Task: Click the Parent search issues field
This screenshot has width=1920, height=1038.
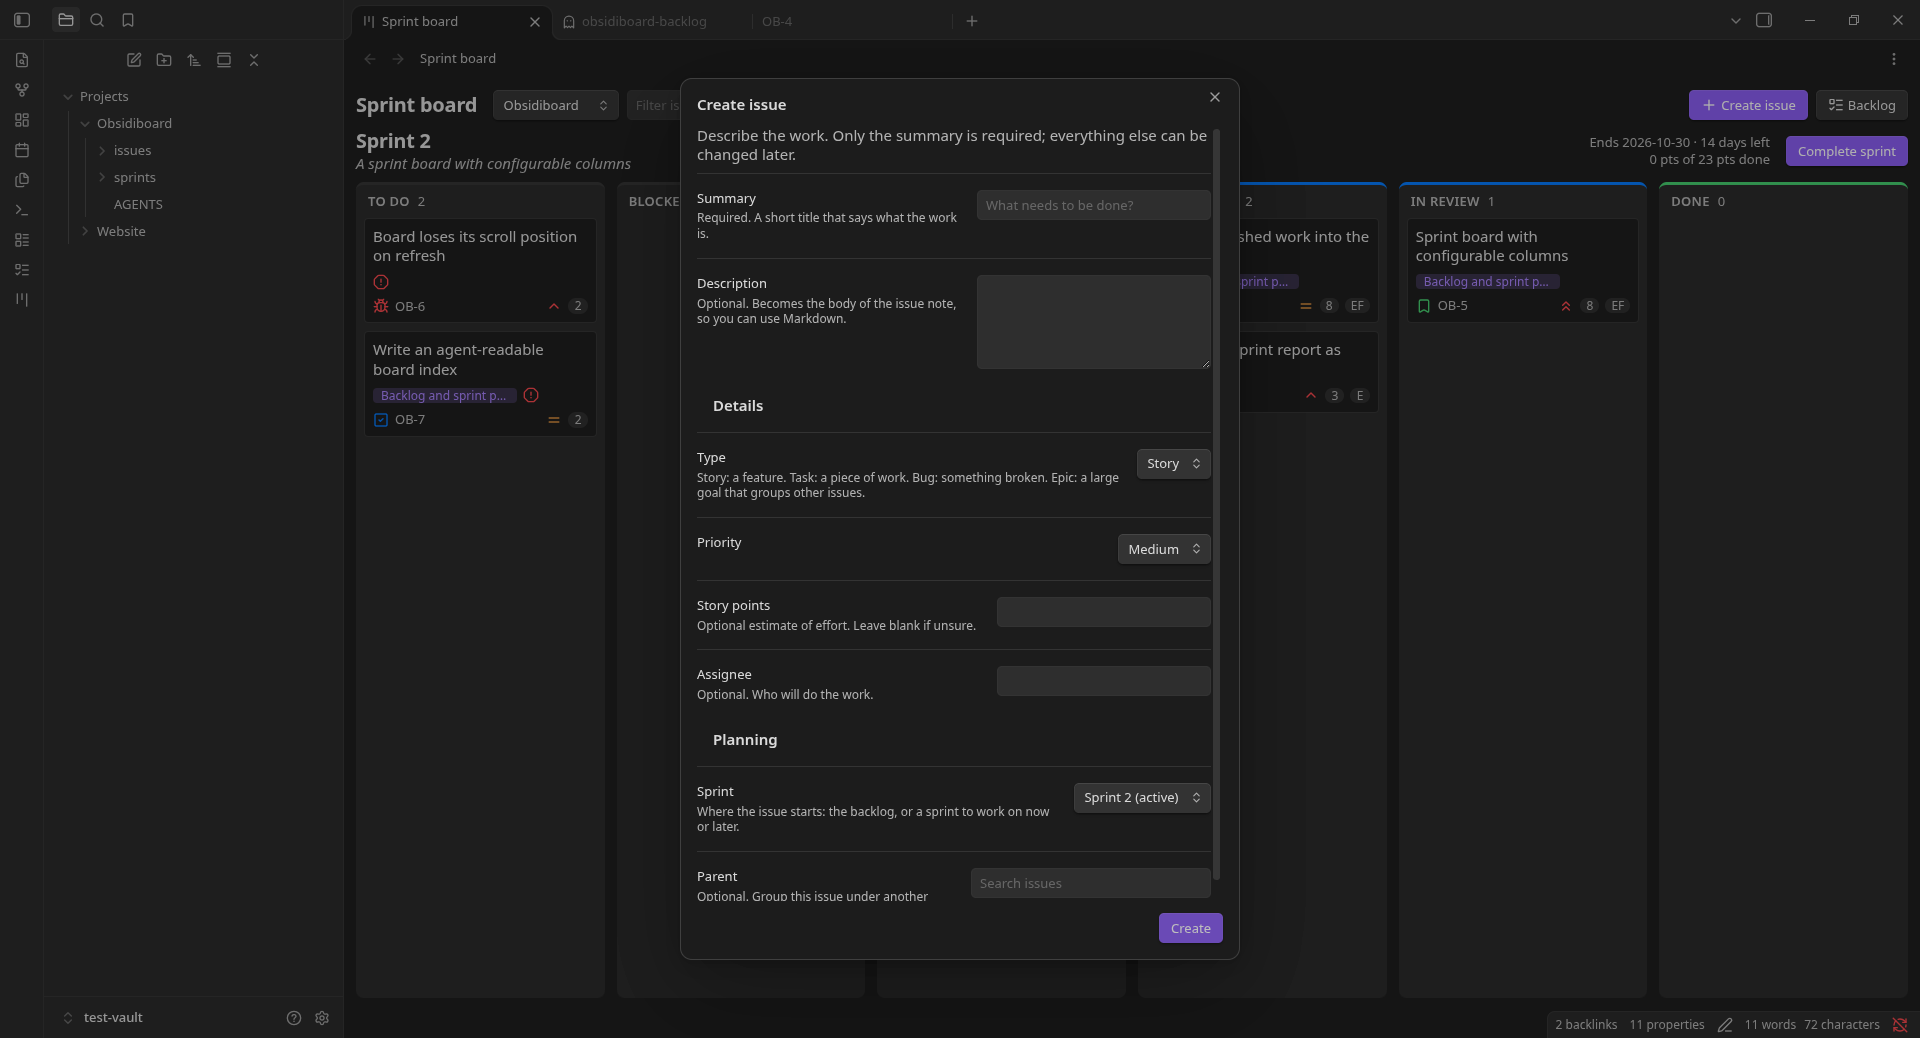Action: (x=1090, y=883)
